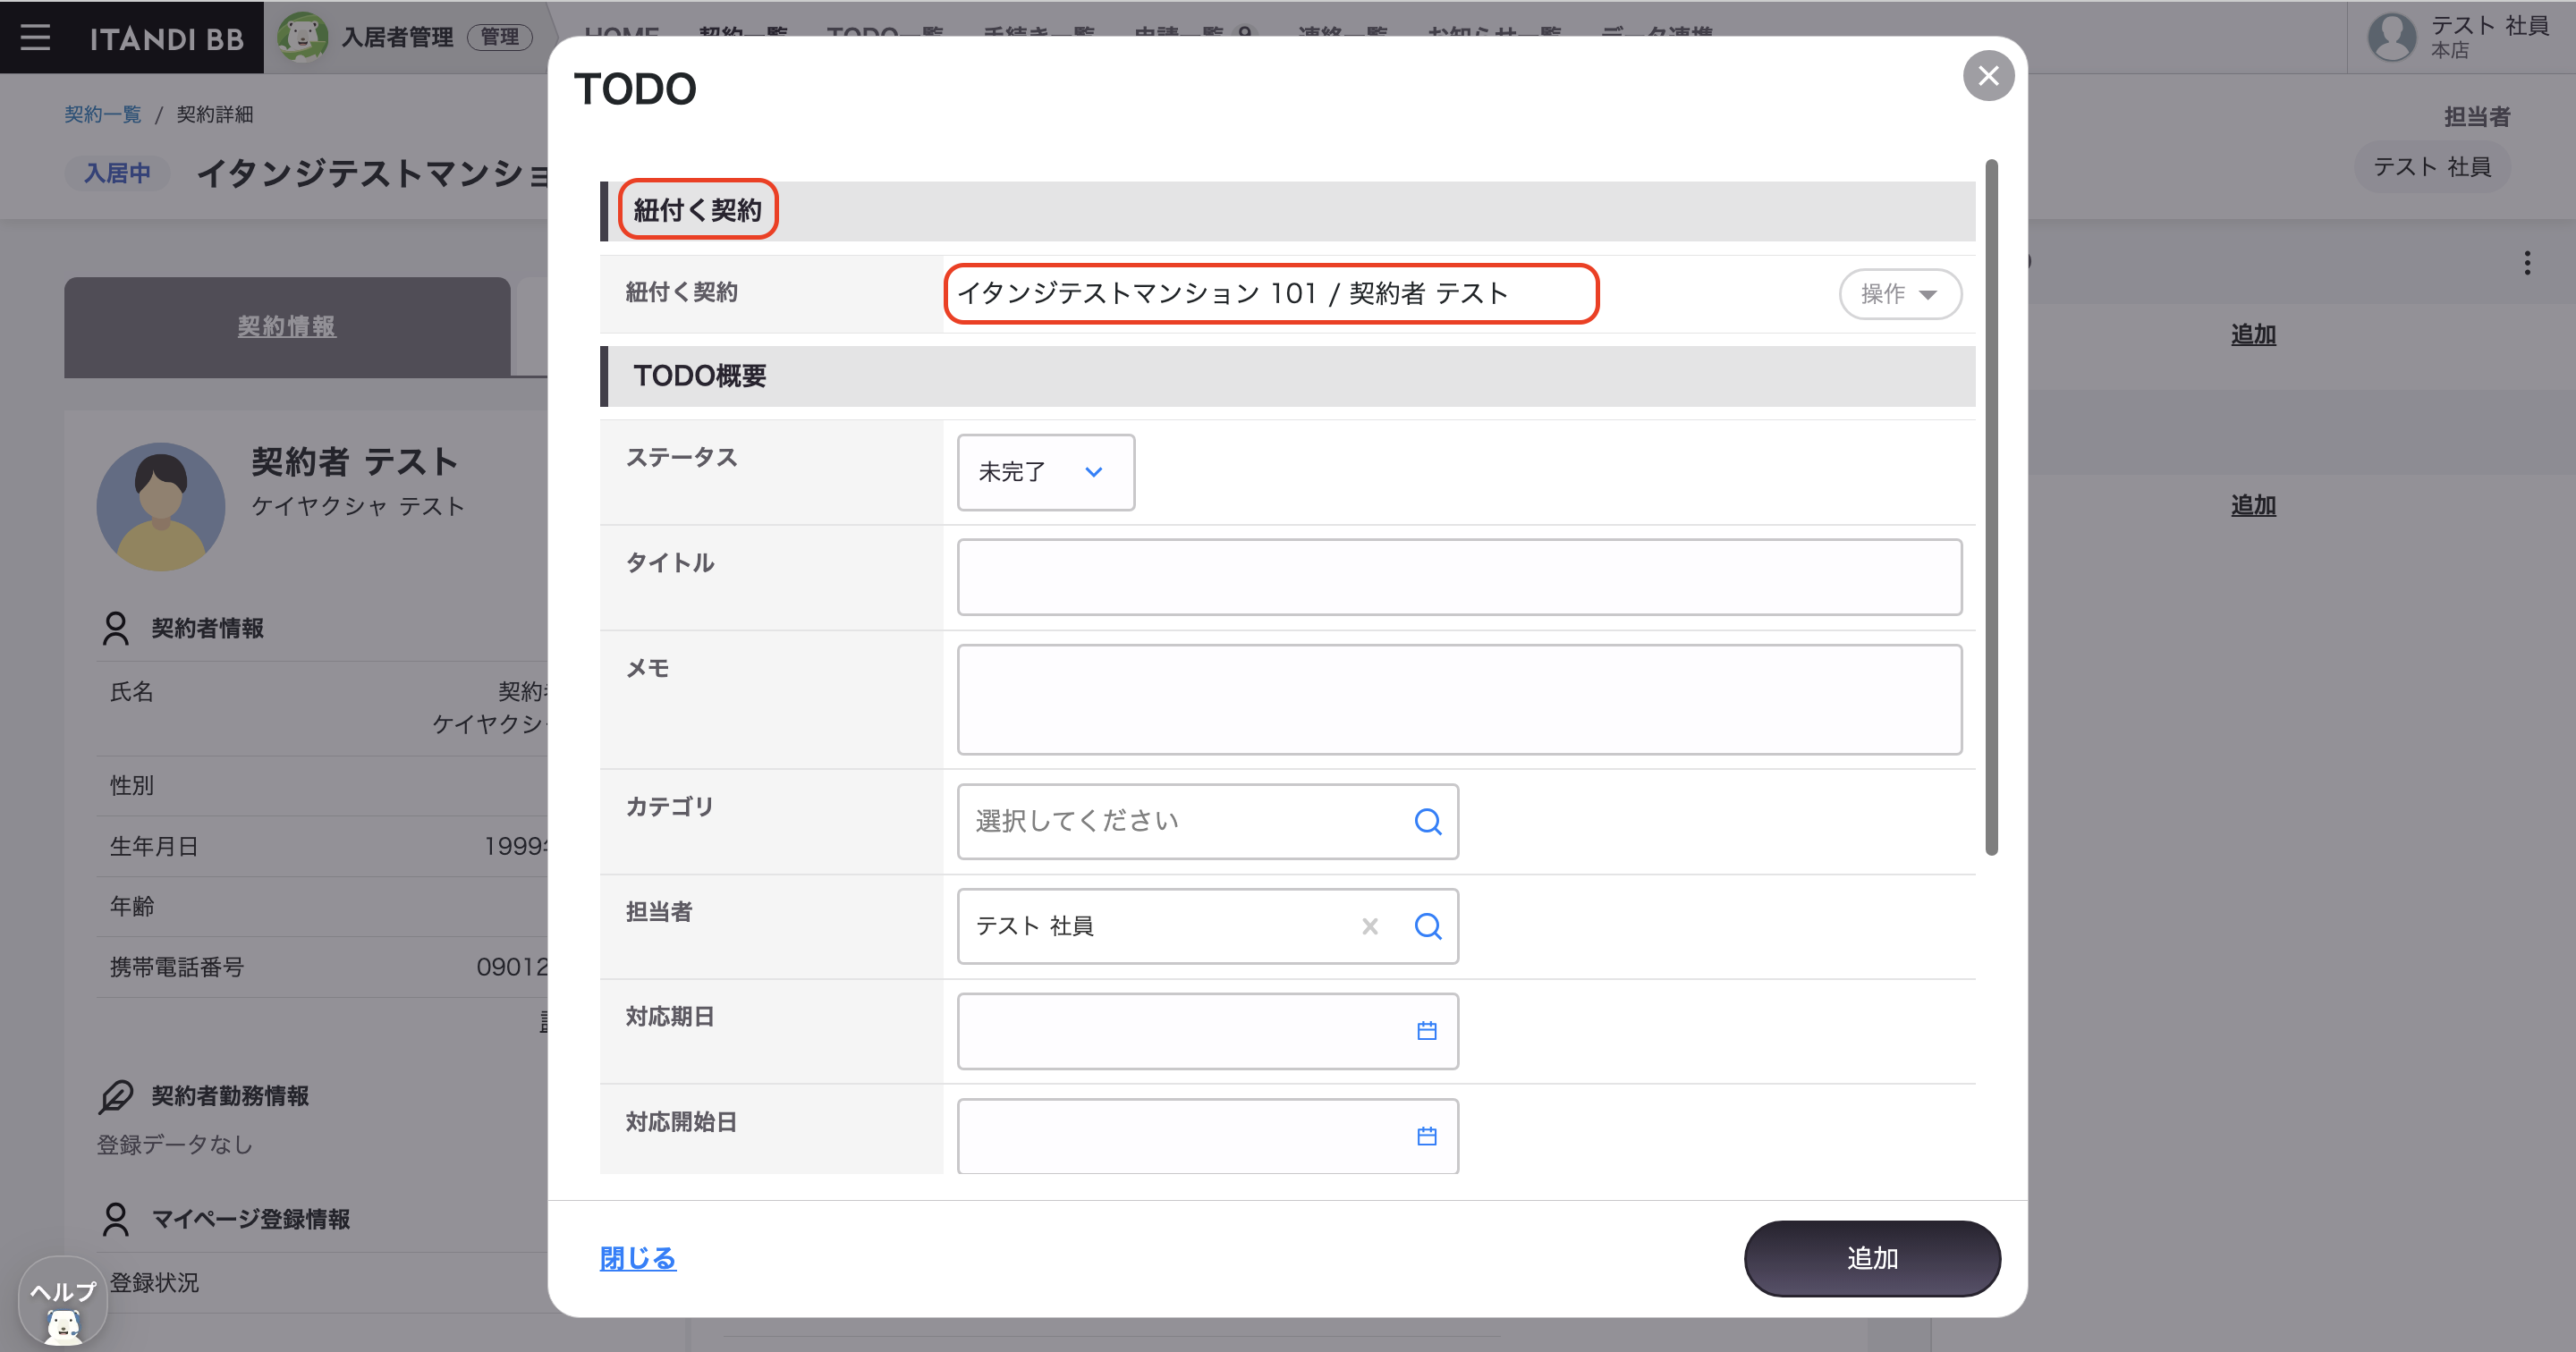Click the 生年月日 row label
Viewport: 2576px width, 1352px height.
tap(154, 847)
